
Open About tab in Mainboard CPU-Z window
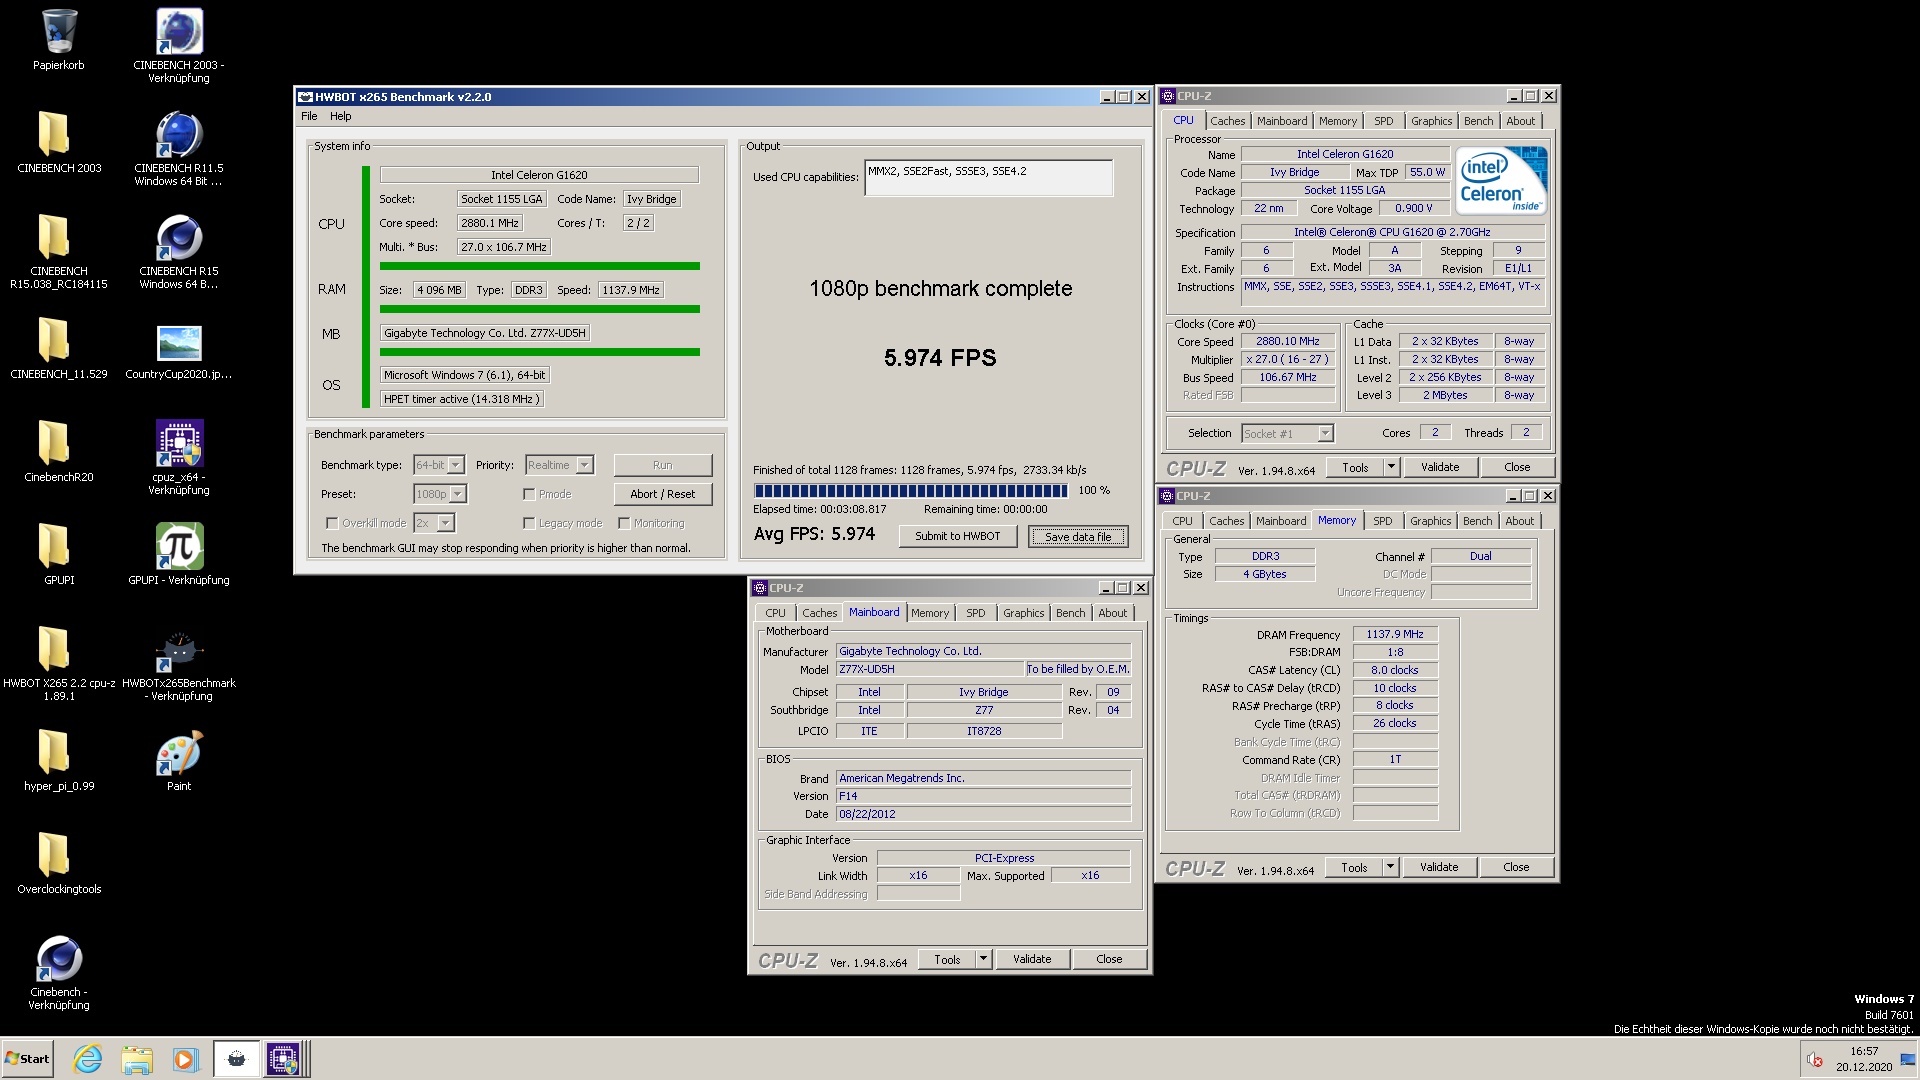1112,613
